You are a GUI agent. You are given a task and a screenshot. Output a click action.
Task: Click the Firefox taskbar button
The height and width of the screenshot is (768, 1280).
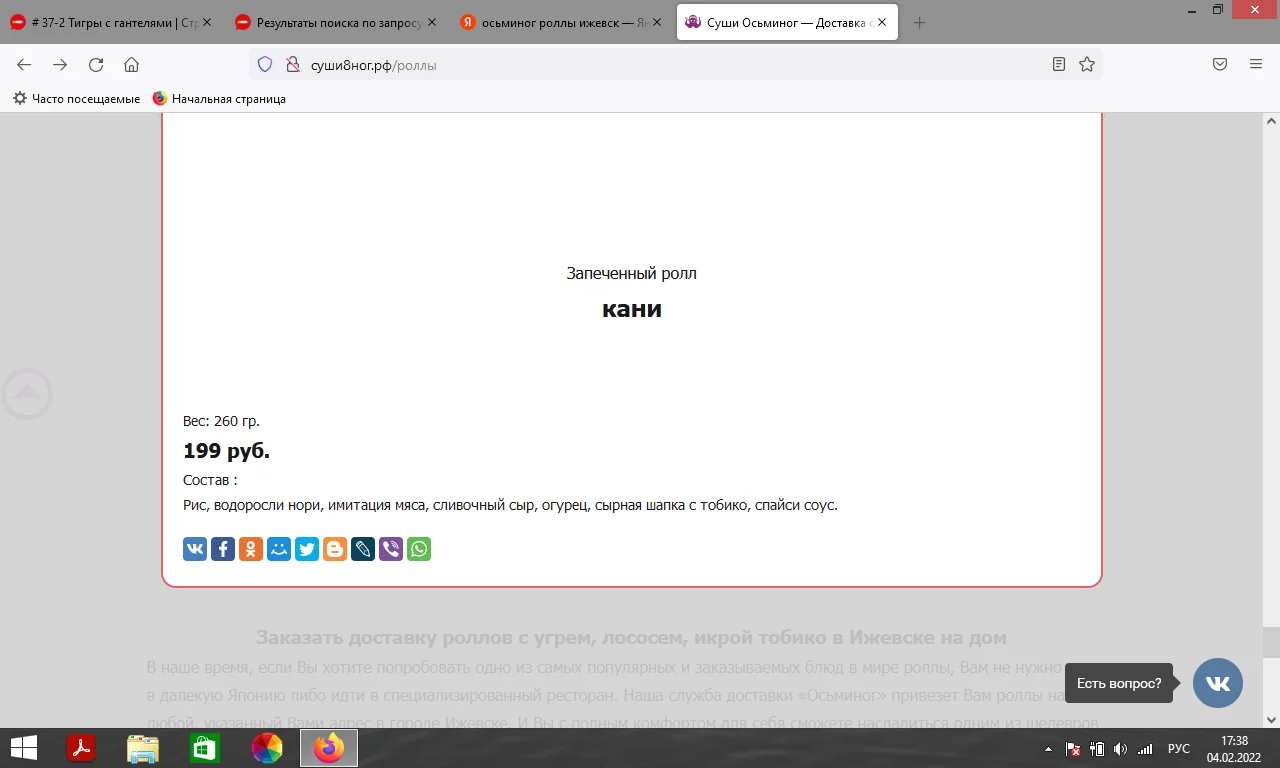329,748
